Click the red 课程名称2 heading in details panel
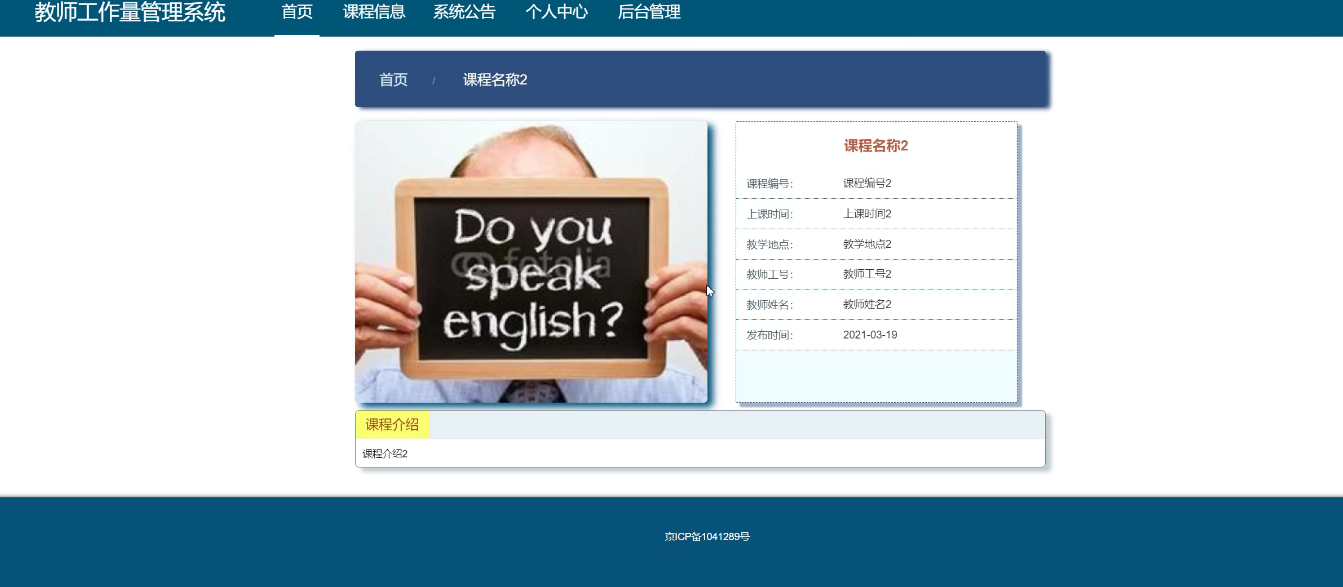The image size is (1343, 587). tap(876, 146)
